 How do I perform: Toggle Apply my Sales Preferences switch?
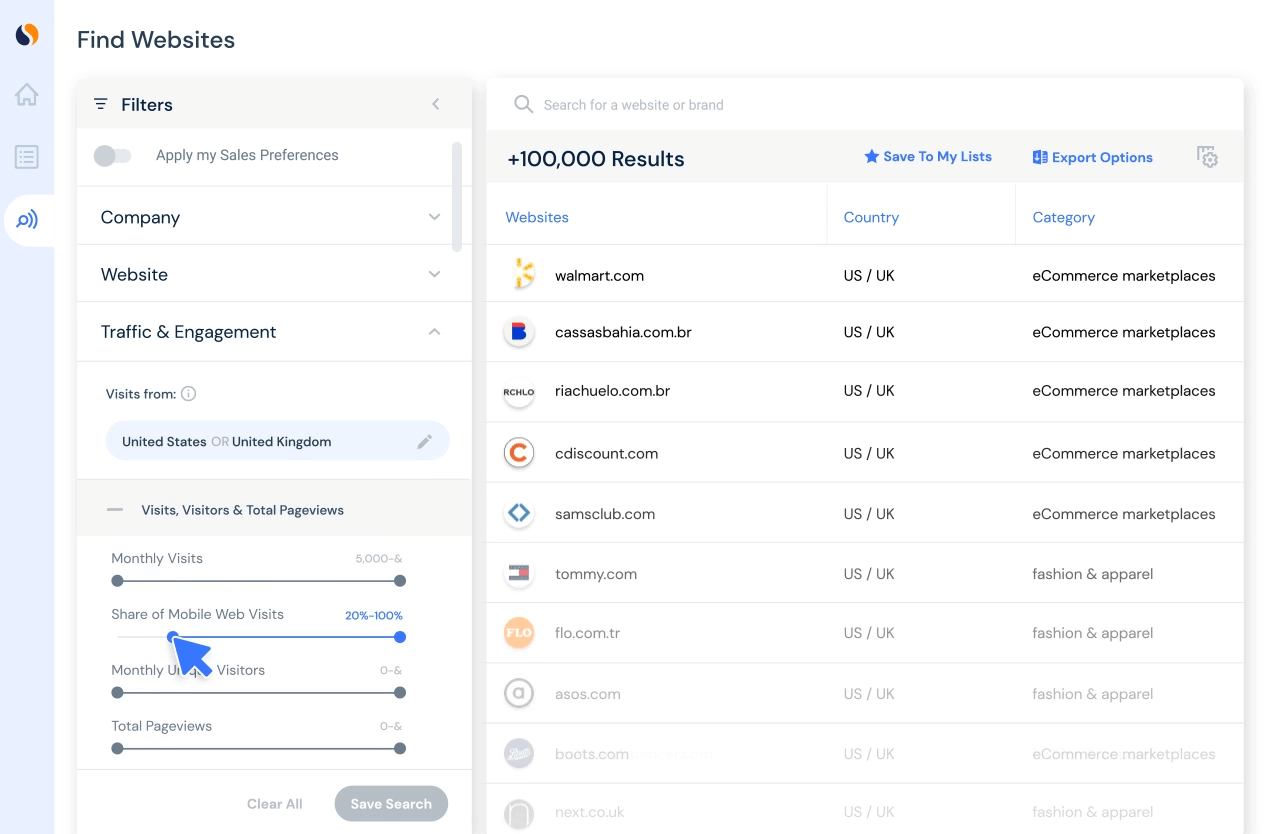coord(113,156)
